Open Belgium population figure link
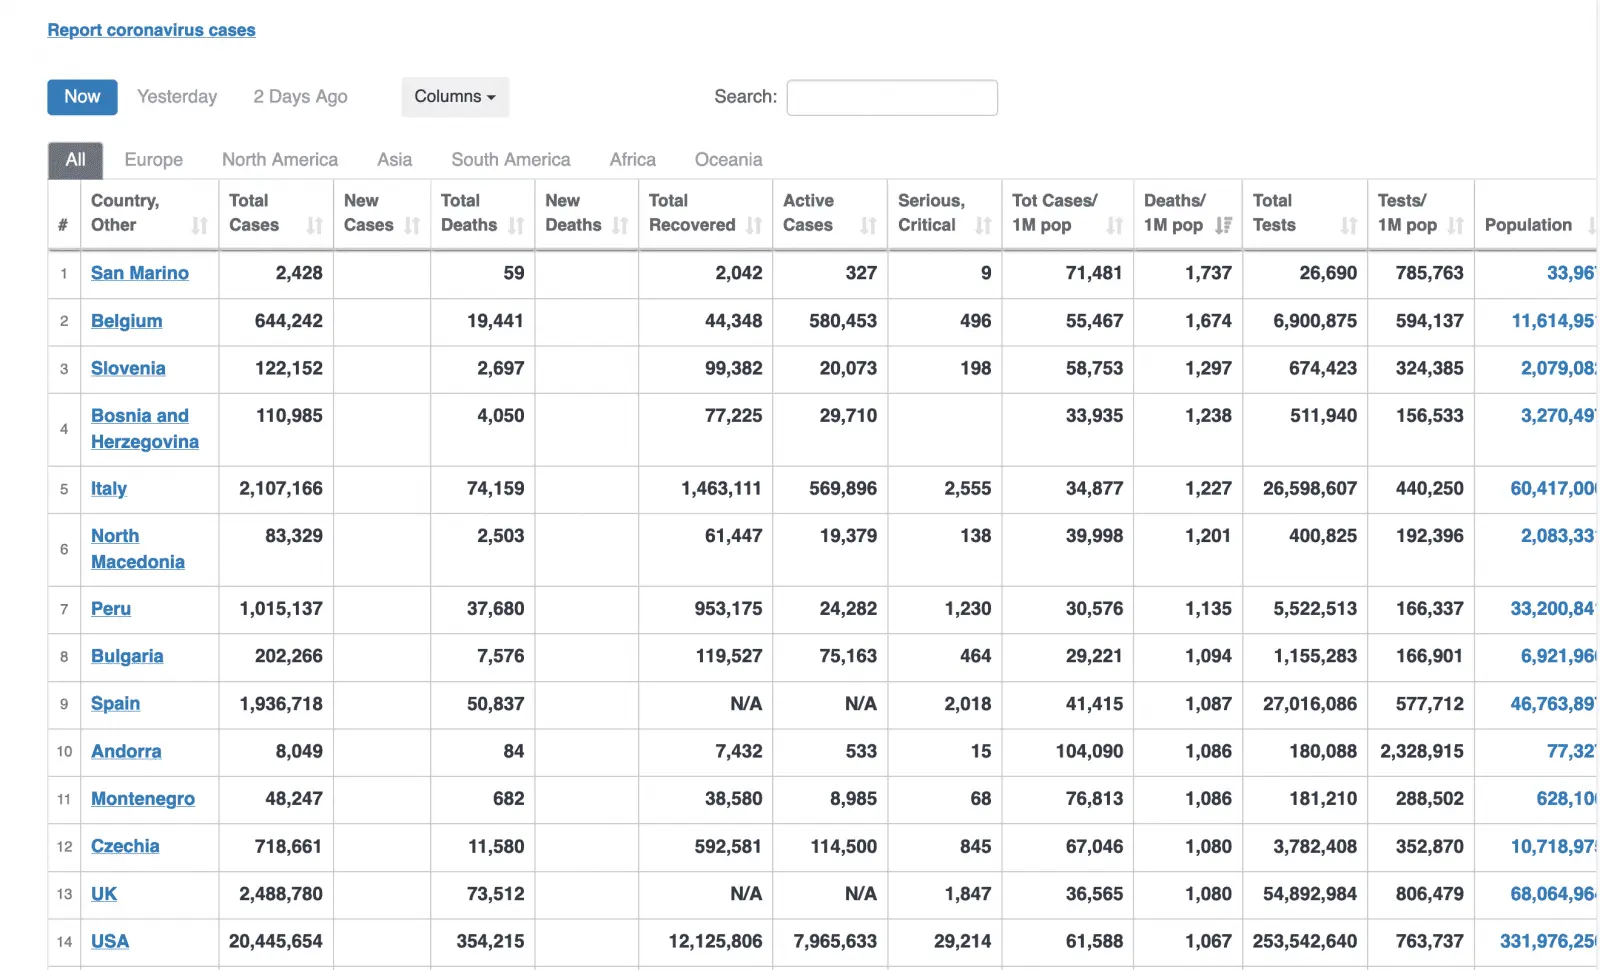 [1551, 321]
